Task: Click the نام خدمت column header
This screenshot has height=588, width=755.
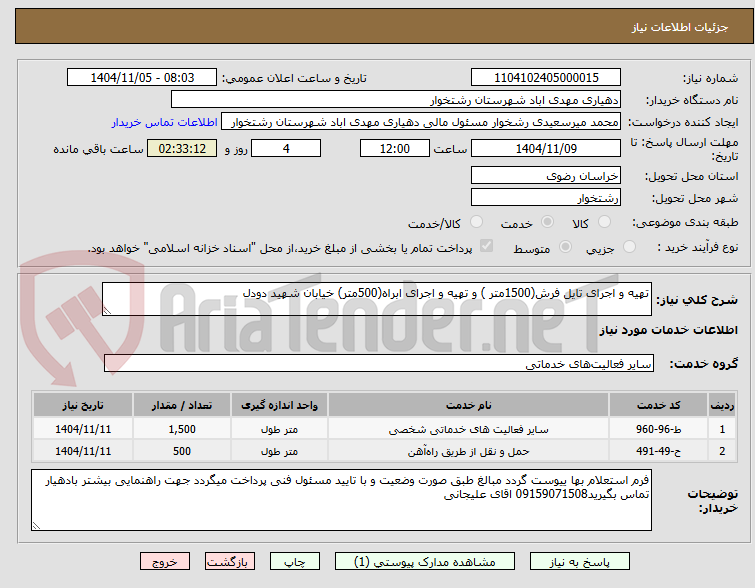Action: click(469, 405)
